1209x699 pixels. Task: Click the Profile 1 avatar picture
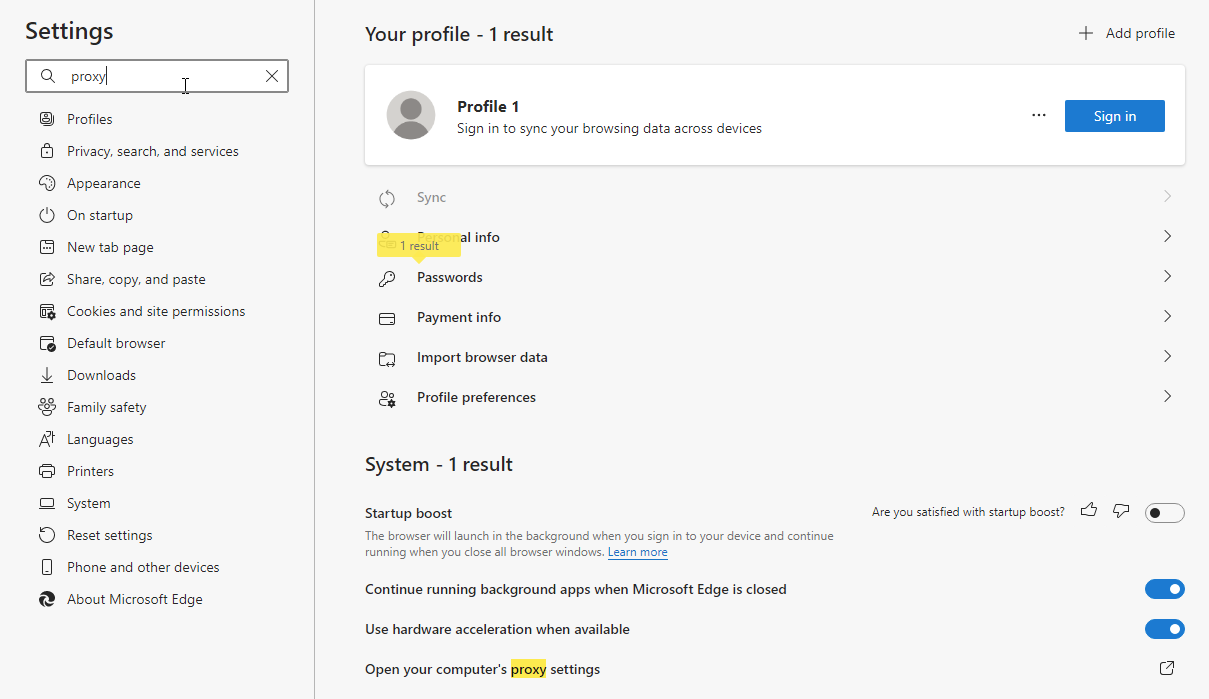tap(411, 115)
